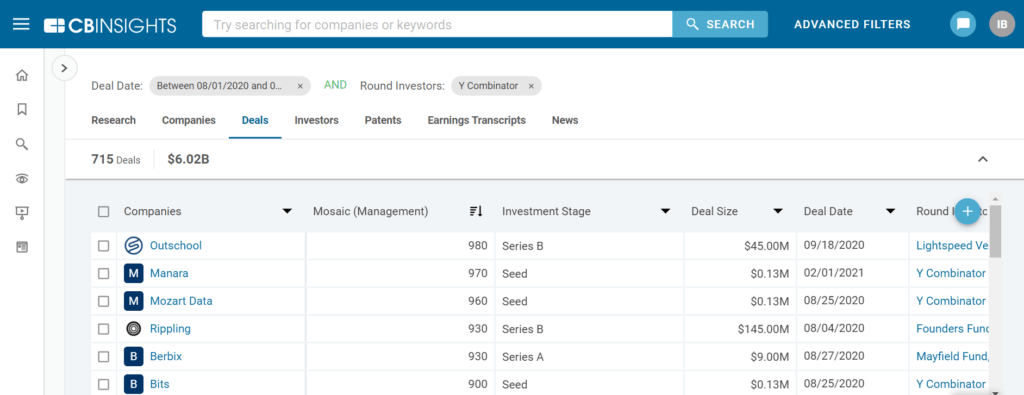Image resolution: width=1024 pixels, height=395 pixels.
Task: Open the presentation screen sidebar icon
Action: point(22,213)
